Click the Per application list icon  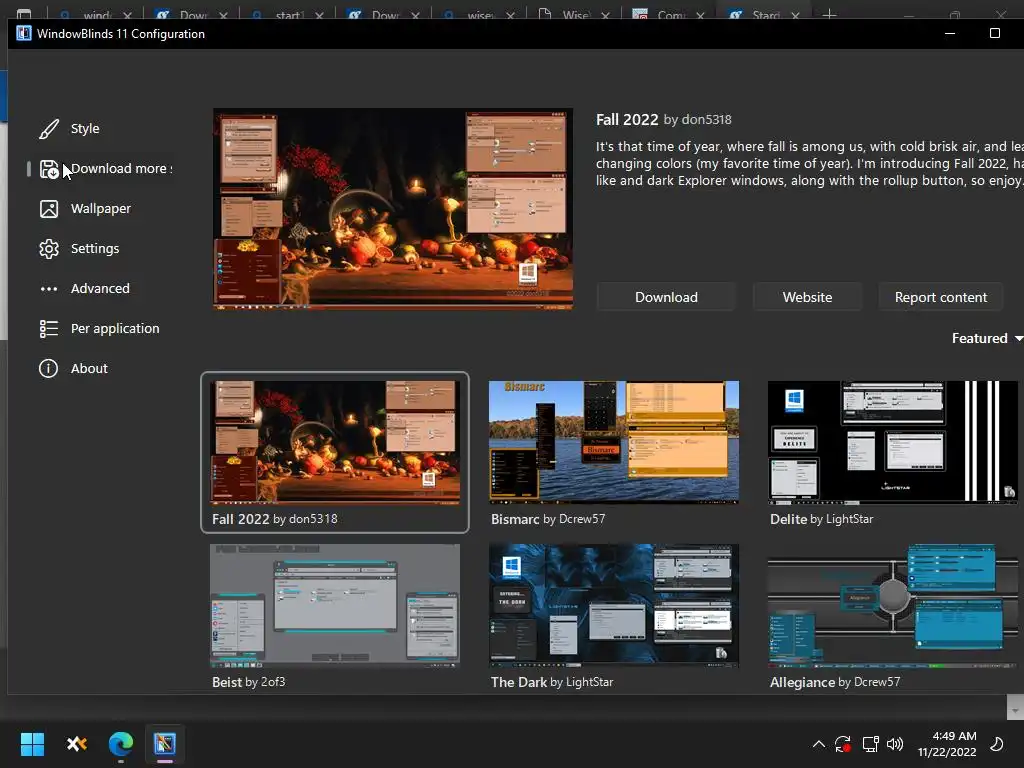tap(49, 328)
